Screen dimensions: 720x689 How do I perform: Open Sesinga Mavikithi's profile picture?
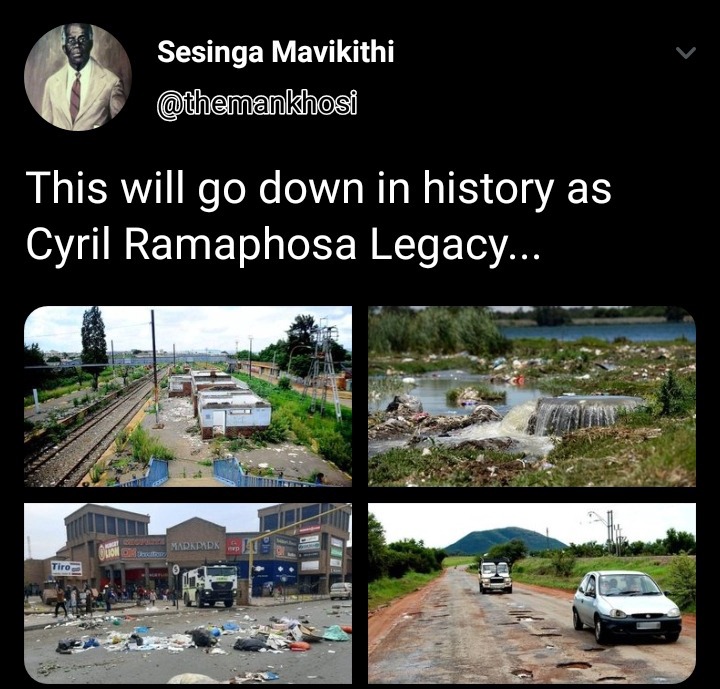[78, 77]
